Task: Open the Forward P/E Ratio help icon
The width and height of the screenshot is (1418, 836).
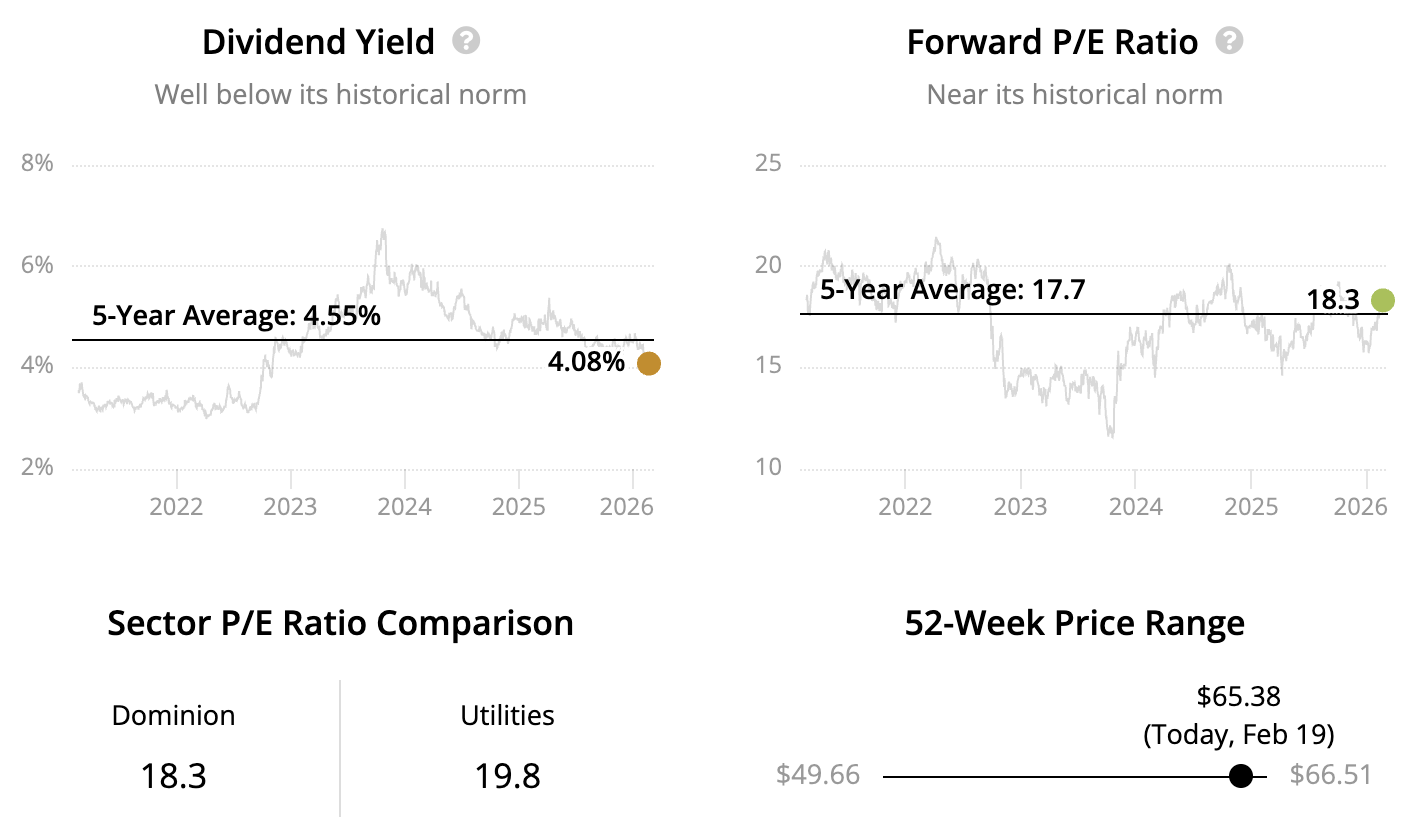Action: click(1229, 41)
